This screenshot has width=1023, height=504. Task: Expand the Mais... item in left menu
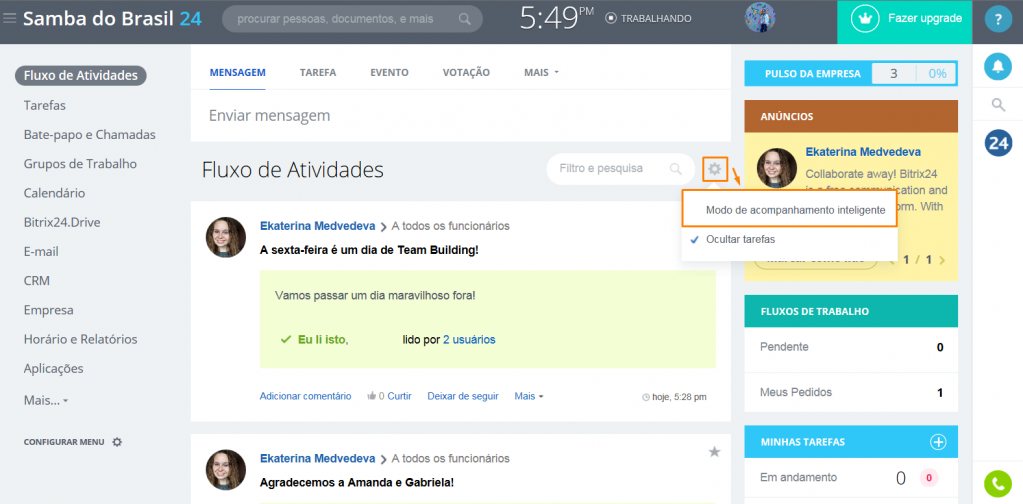[46, 399]
